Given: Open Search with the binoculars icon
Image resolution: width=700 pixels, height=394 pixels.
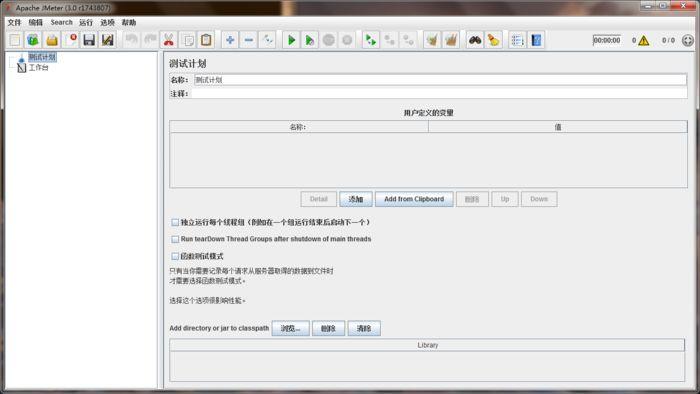Looking at the screenshot, I should pyautogui.click(x=475, y=40).
